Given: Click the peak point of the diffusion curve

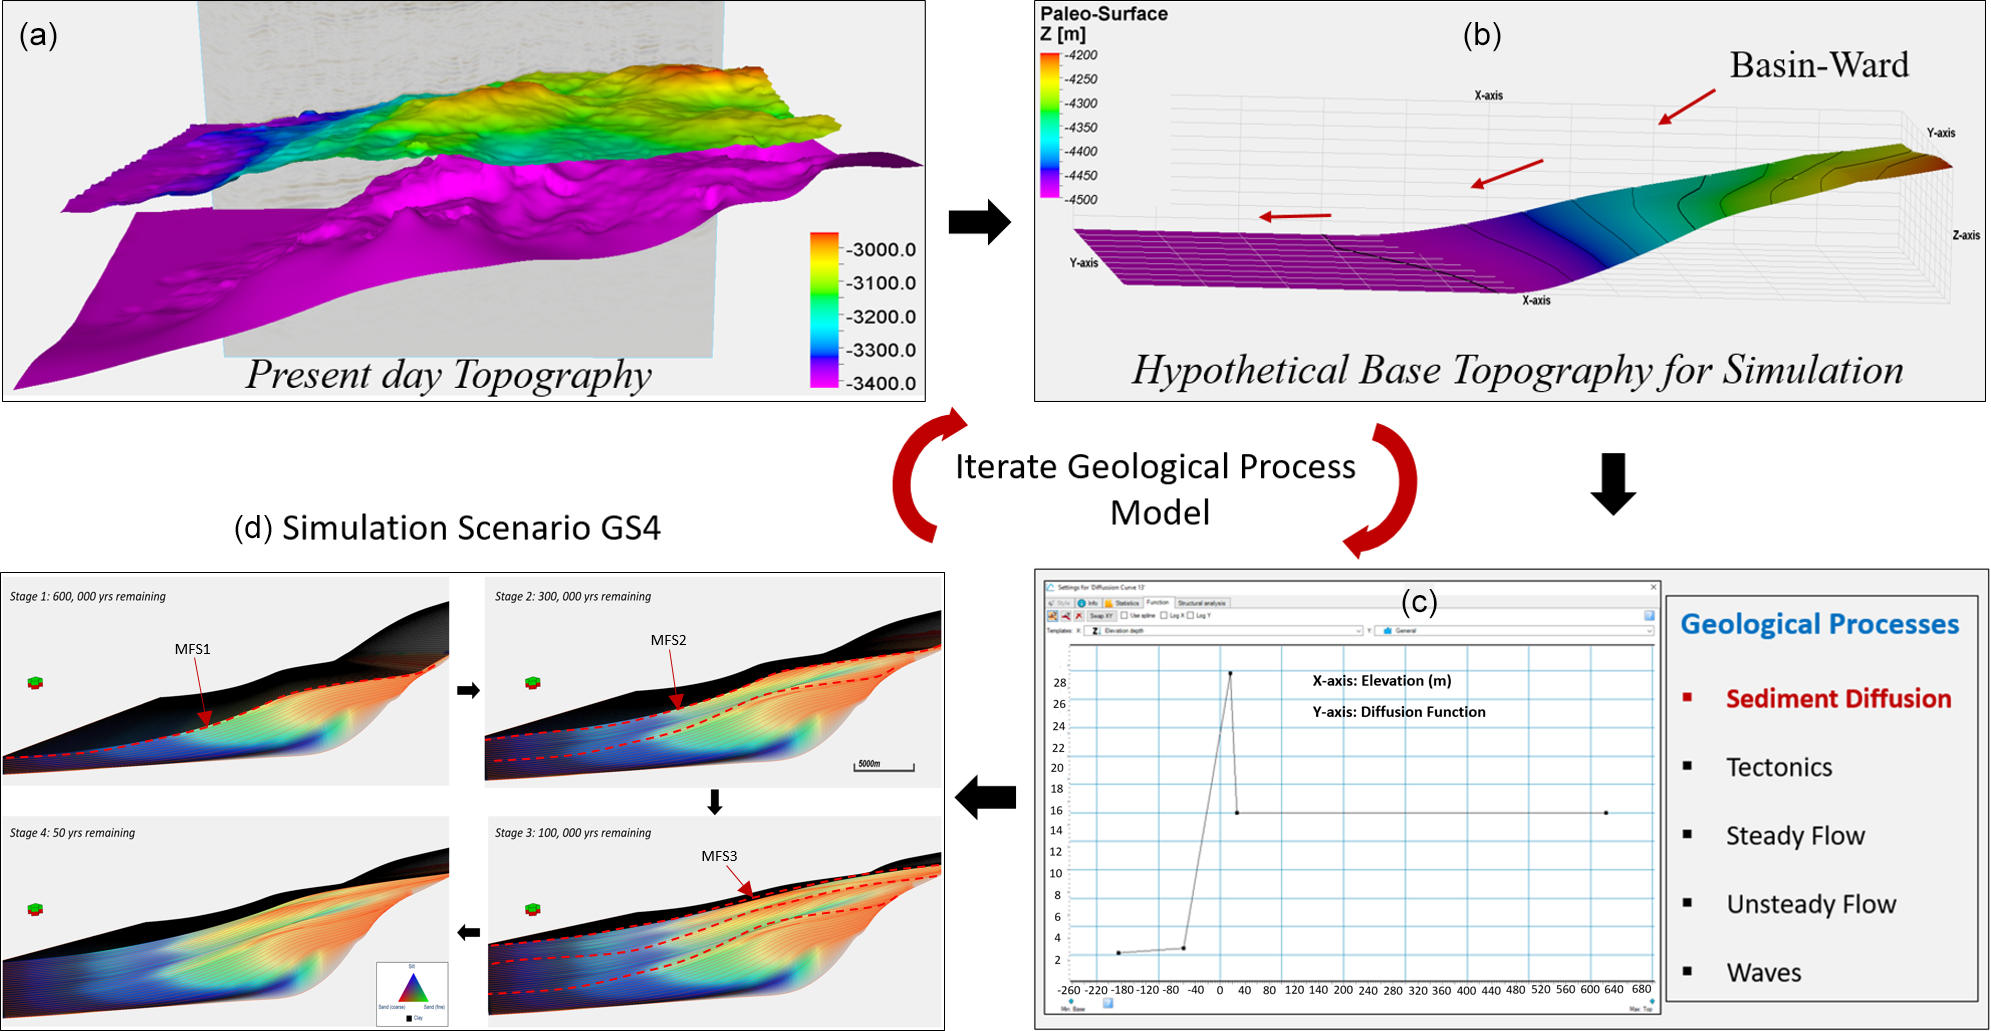Looking at the screenshot, I should (x=1230, y=673).
